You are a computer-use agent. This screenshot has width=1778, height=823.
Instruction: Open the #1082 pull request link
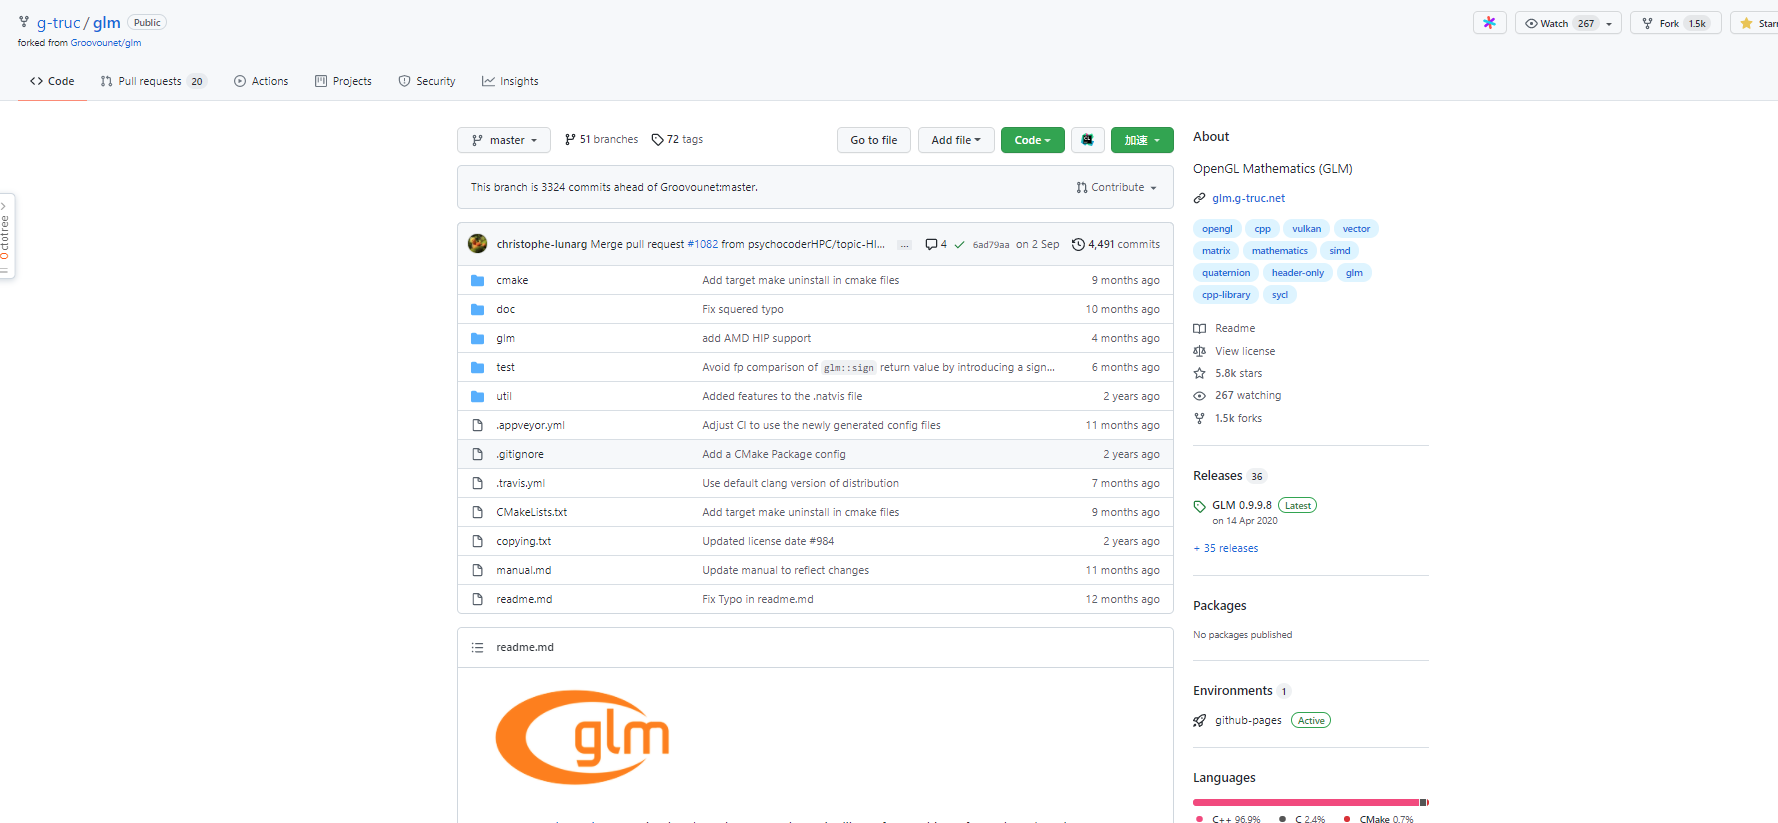click(703, 244)
